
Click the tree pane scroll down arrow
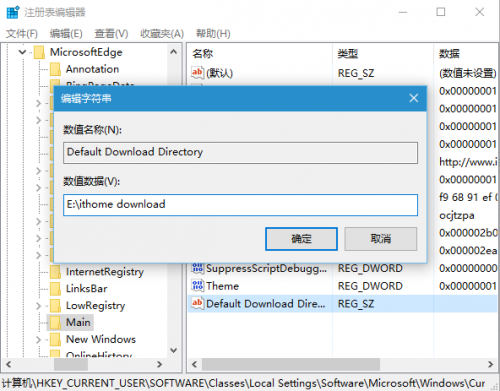coord(173,350)
